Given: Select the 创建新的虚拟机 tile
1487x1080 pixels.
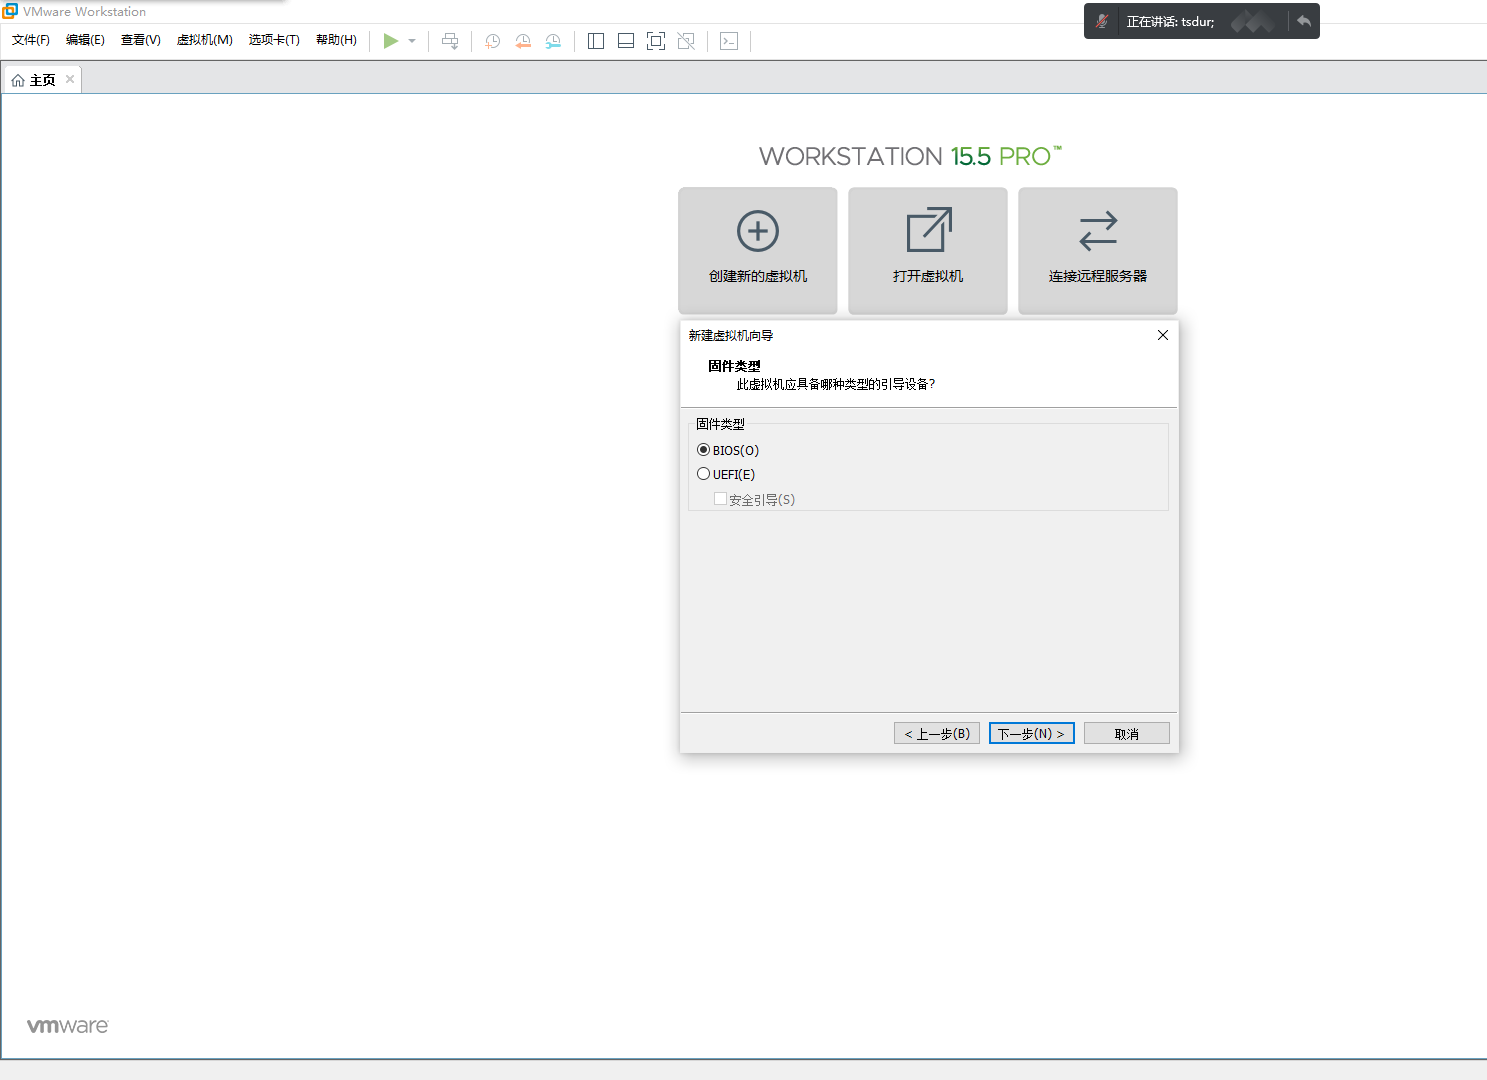Looking at the screenshot, I should pyautogui.click(x=757, y=250).
